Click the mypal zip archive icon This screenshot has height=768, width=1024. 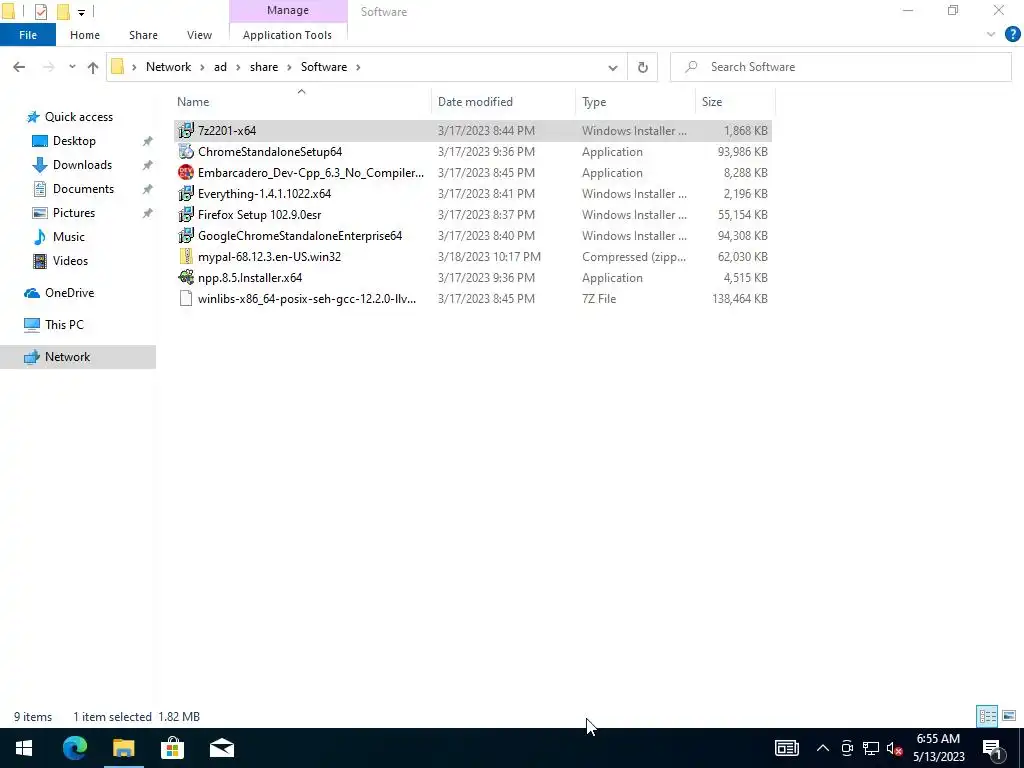(186, 257)
